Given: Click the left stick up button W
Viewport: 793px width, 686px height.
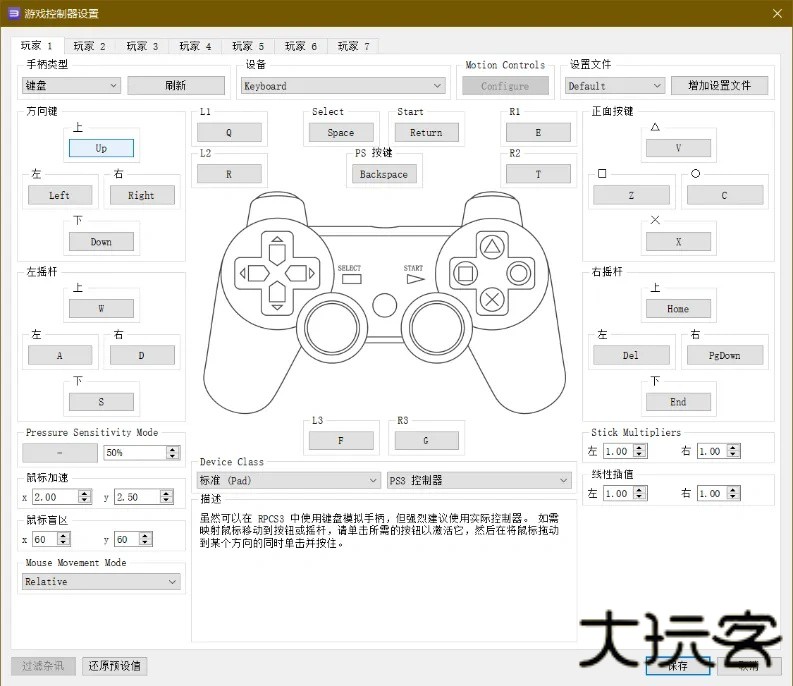Looking at the screenshot, I should coord(101,309).
